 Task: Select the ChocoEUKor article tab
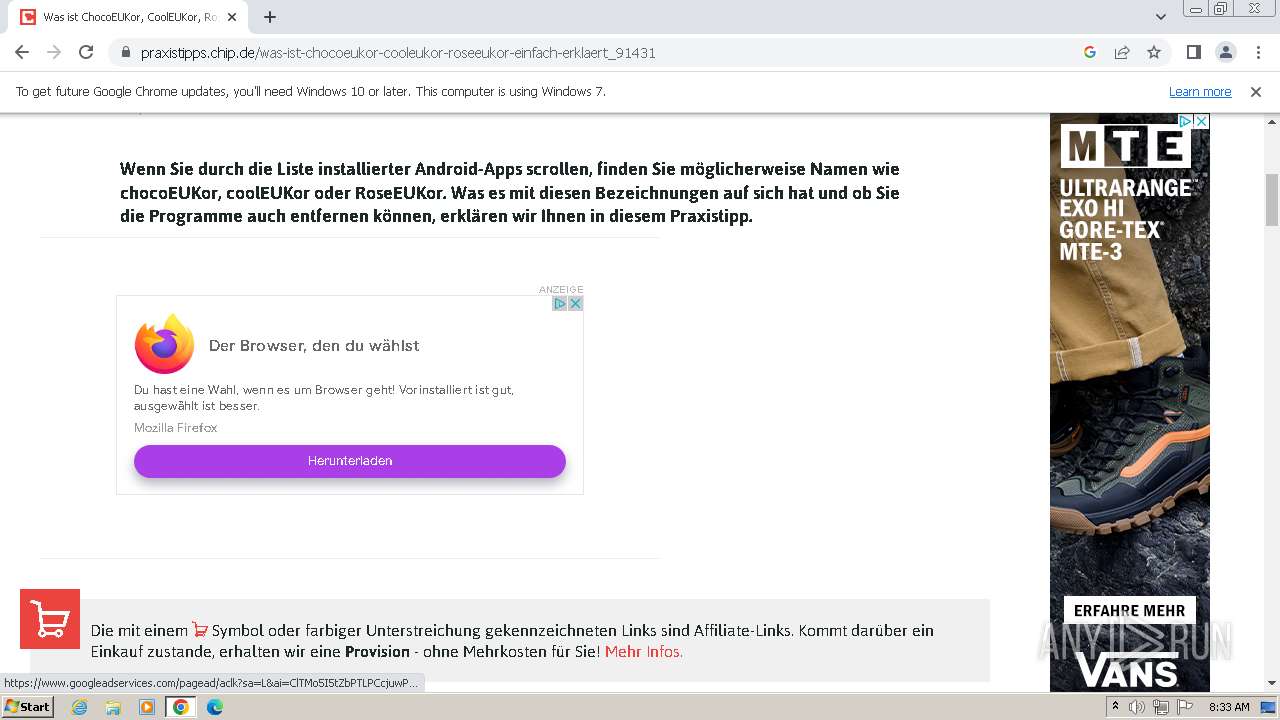(x=128, y=17)
